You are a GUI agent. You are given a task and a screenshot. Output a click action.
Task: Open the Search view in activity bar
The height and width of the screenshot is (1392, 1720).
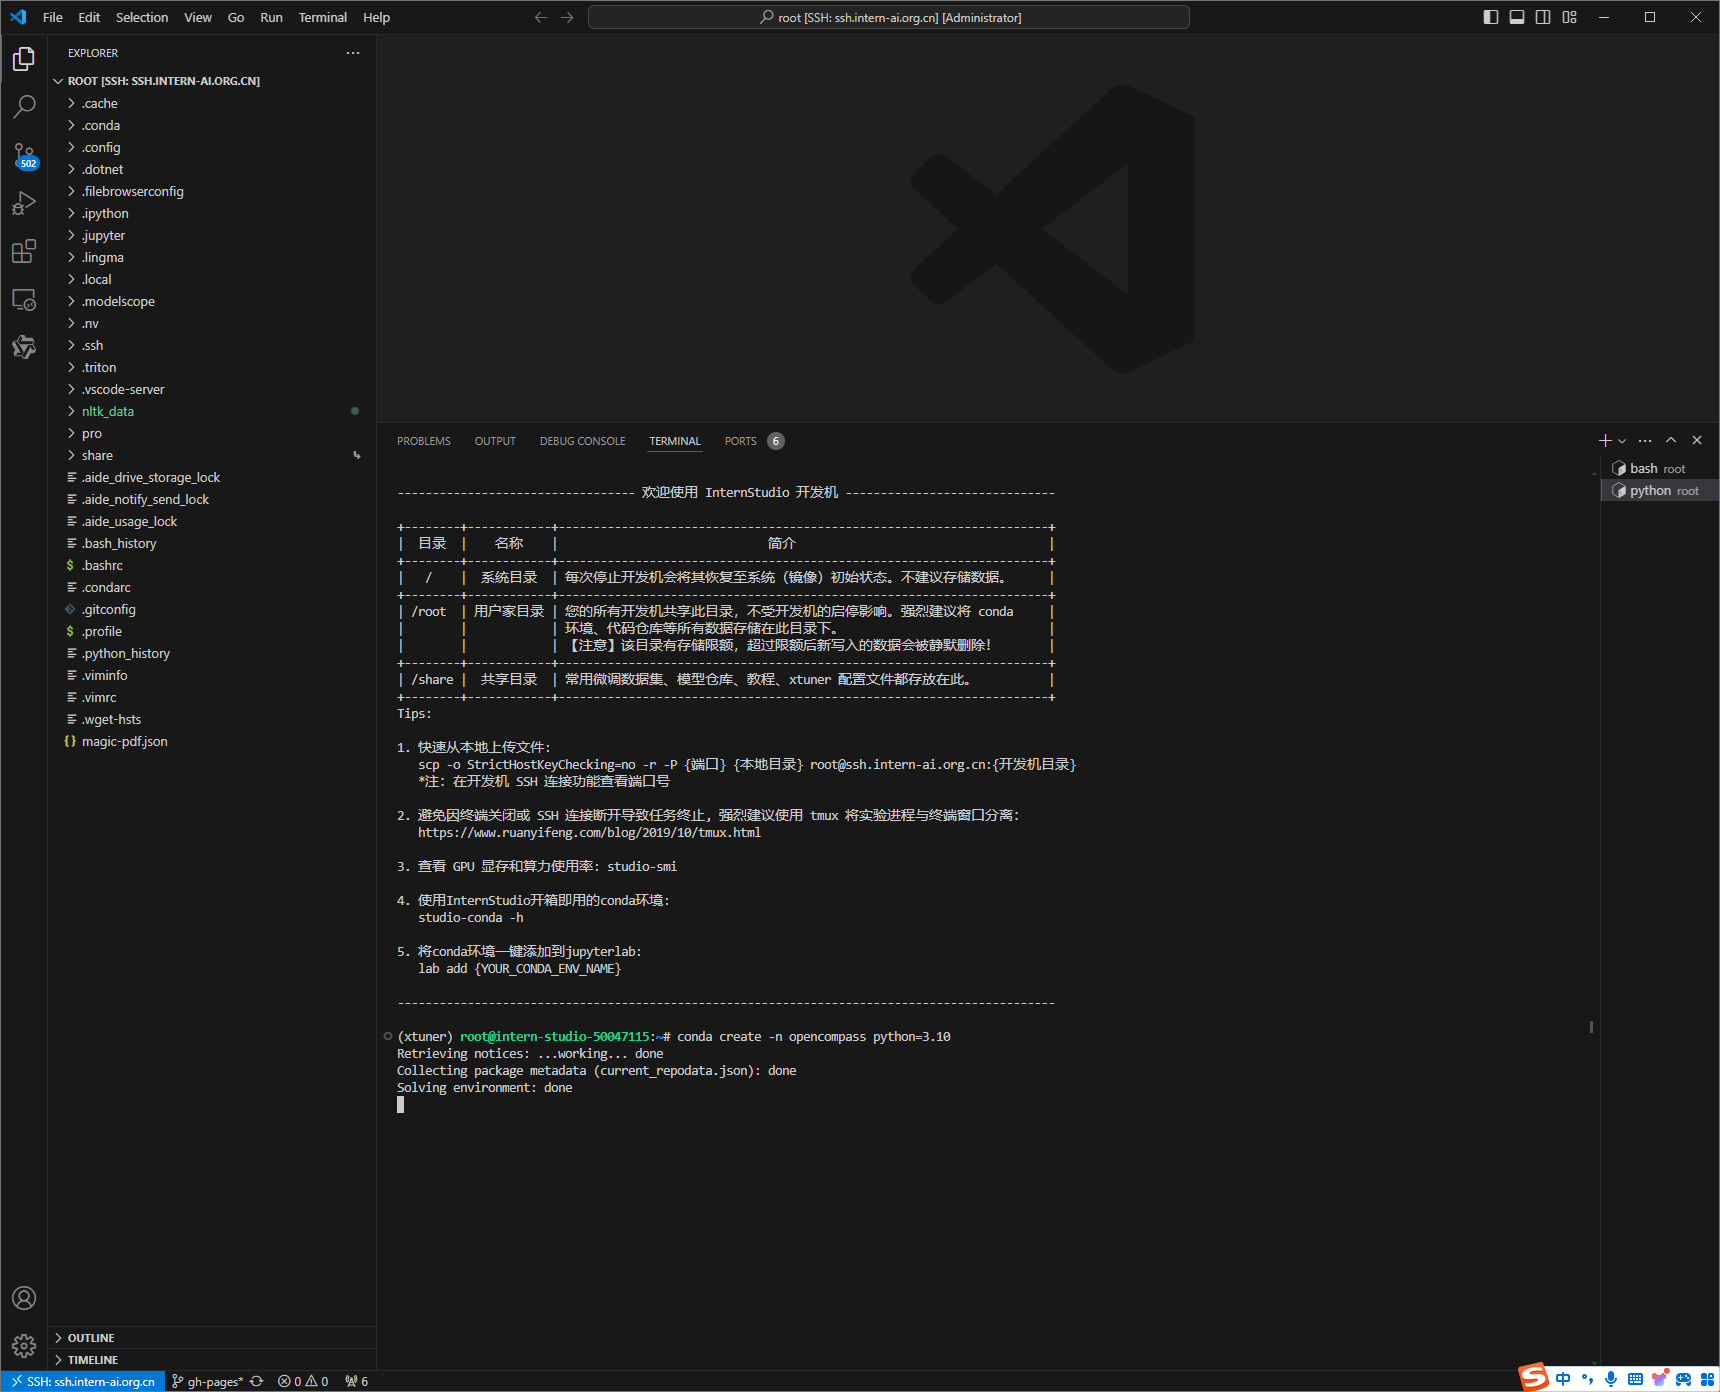click(x=24, y=106)
